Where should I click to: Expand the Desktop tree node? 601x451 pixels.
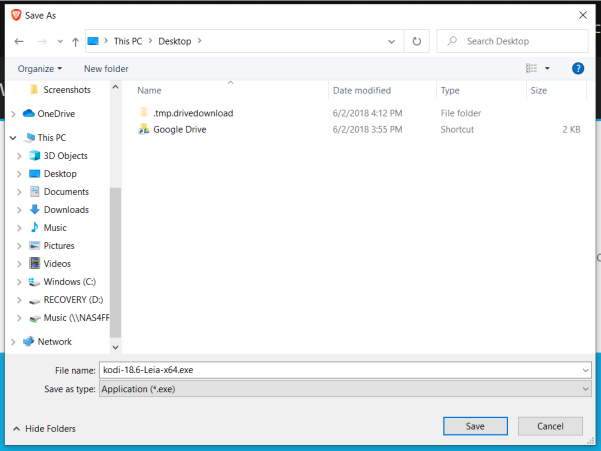(19, 174)
